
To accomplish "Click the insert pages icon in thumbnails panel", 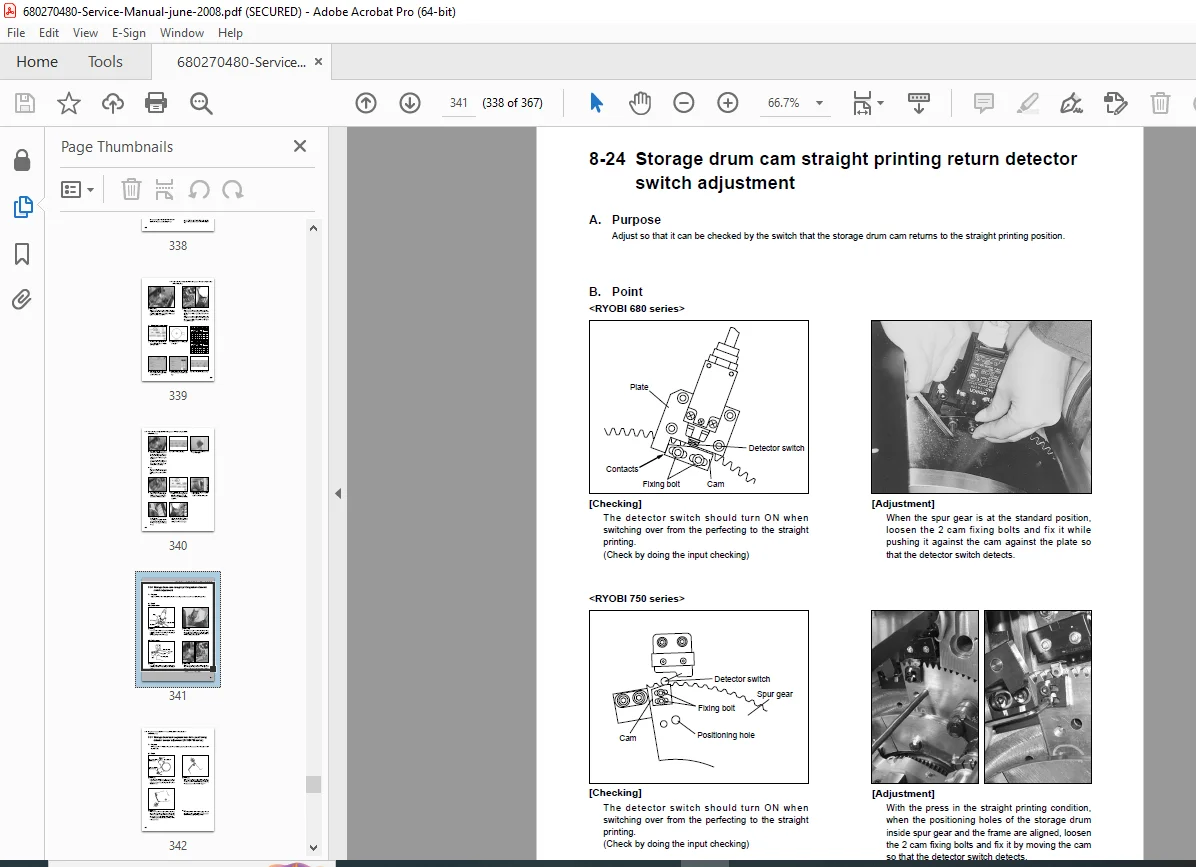I will [164, 189].
